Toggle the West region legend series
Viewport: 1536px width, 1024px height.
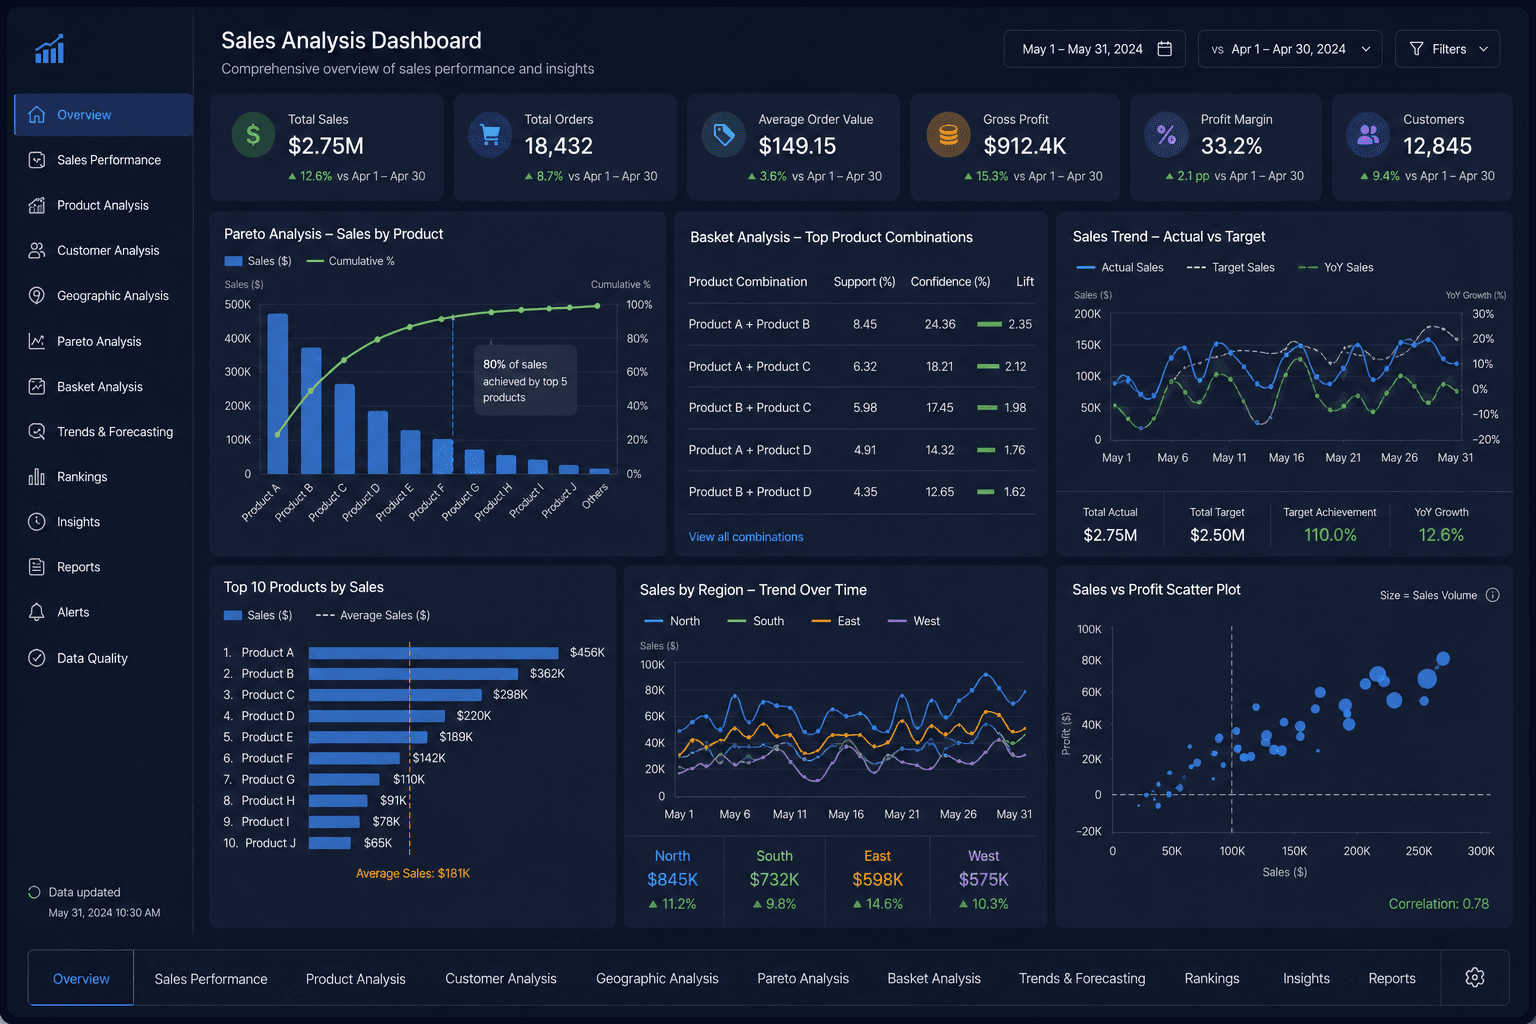pos(914,621)
